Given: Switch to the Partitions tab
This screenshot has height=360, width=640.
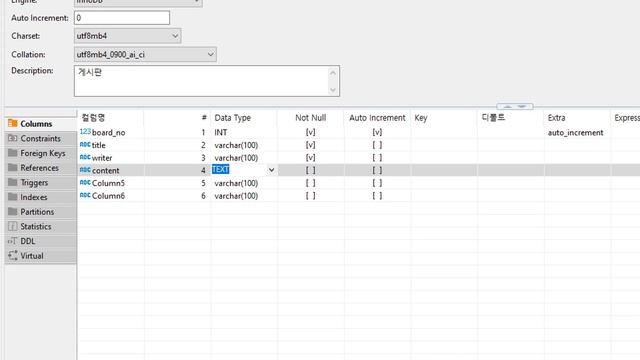Looking at the screenshot, I should pyautogui.click(x=40, y=212).
